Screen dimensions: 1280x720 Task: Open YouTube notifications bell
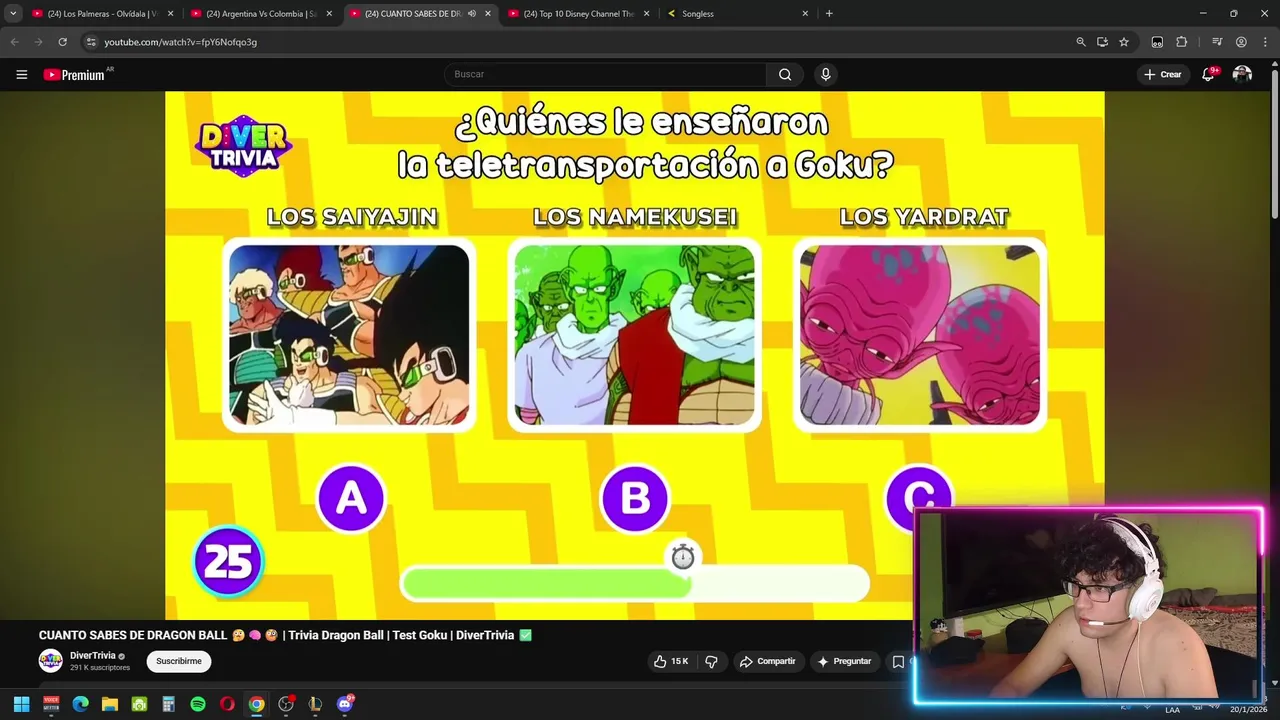pyautogui.click(x=1208, y=74)
